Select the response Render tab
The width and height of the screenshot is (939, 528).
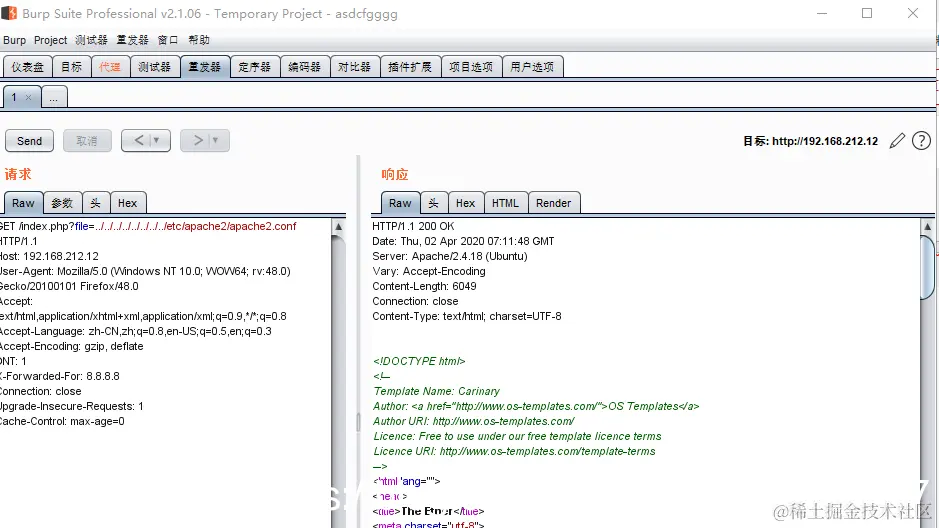click(x=553, y=203)
